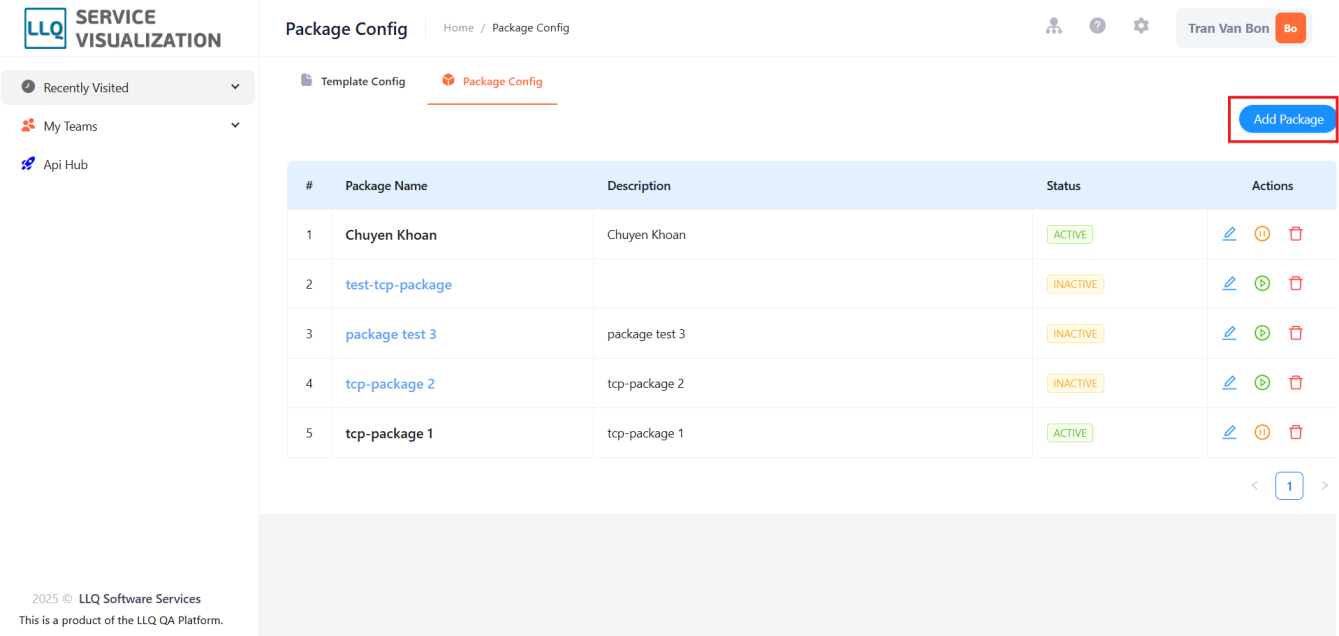Open the package test 3 link

click(x=391, y=334)
